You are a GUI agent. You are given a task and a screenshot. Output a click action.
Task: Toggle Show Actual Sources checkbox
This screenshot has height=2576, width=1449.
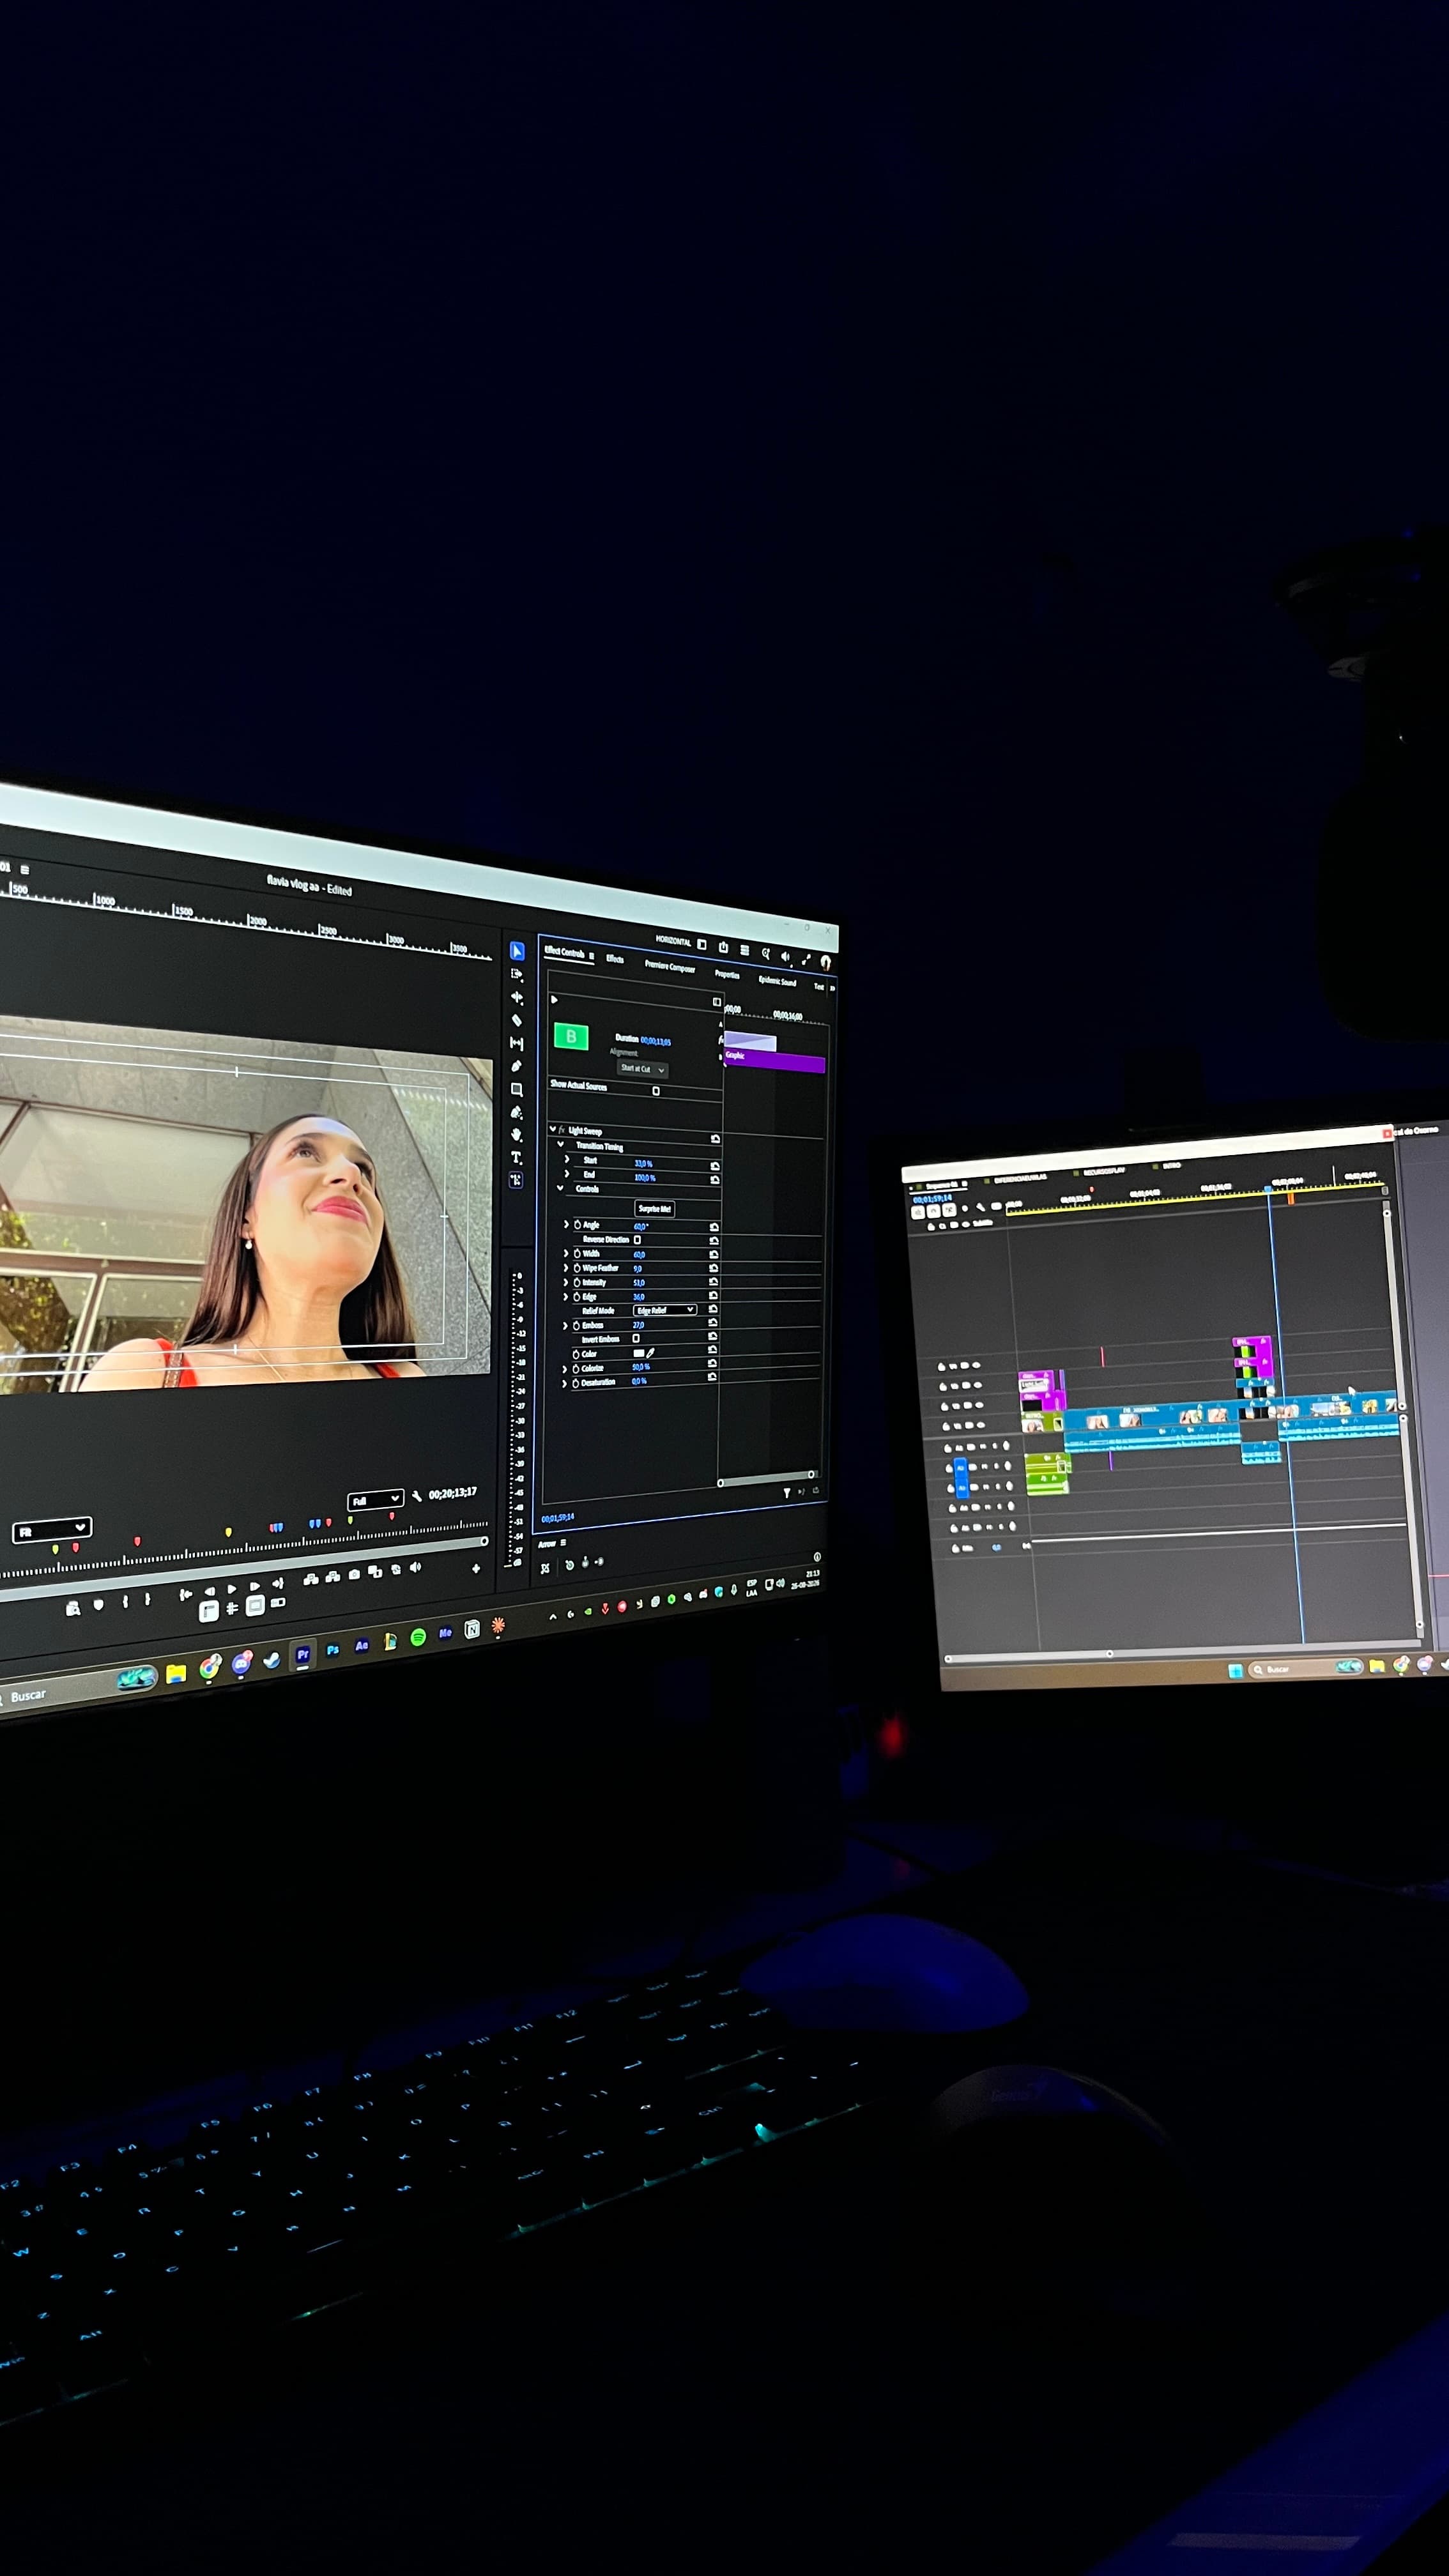656,1091
